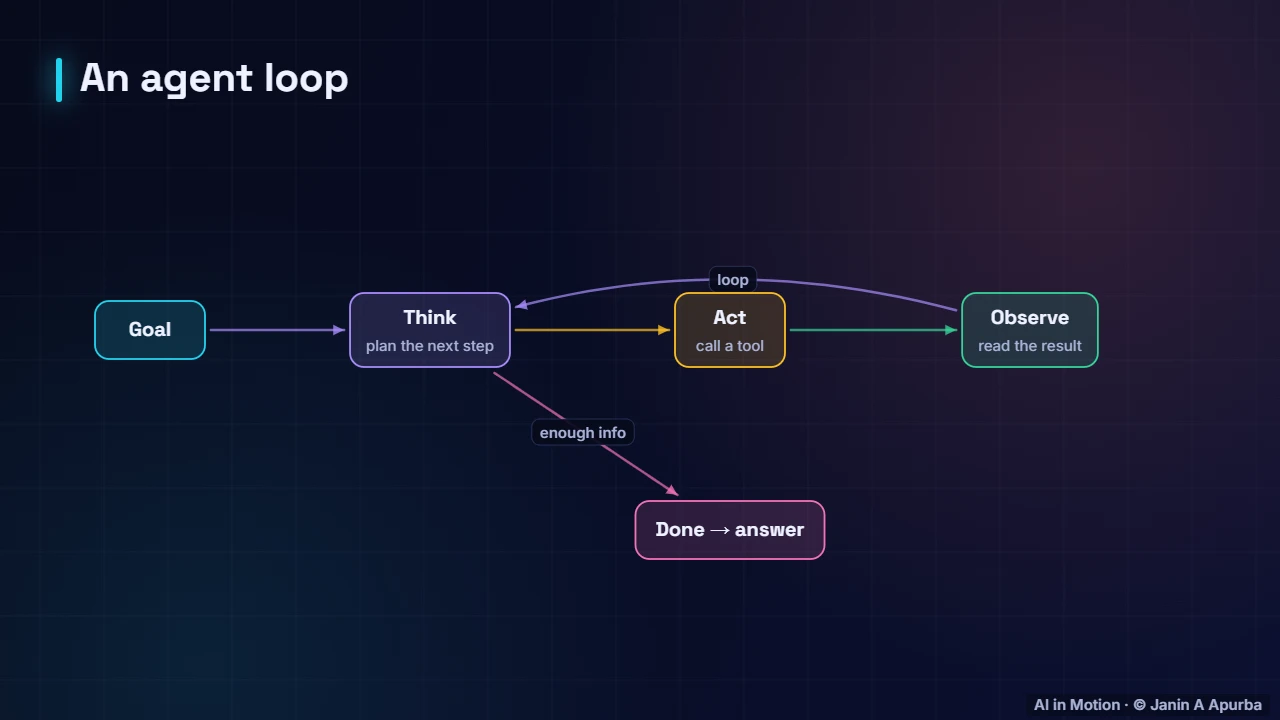
Task: Click the "An agent loop" title
Action: [x=214, y=78]
